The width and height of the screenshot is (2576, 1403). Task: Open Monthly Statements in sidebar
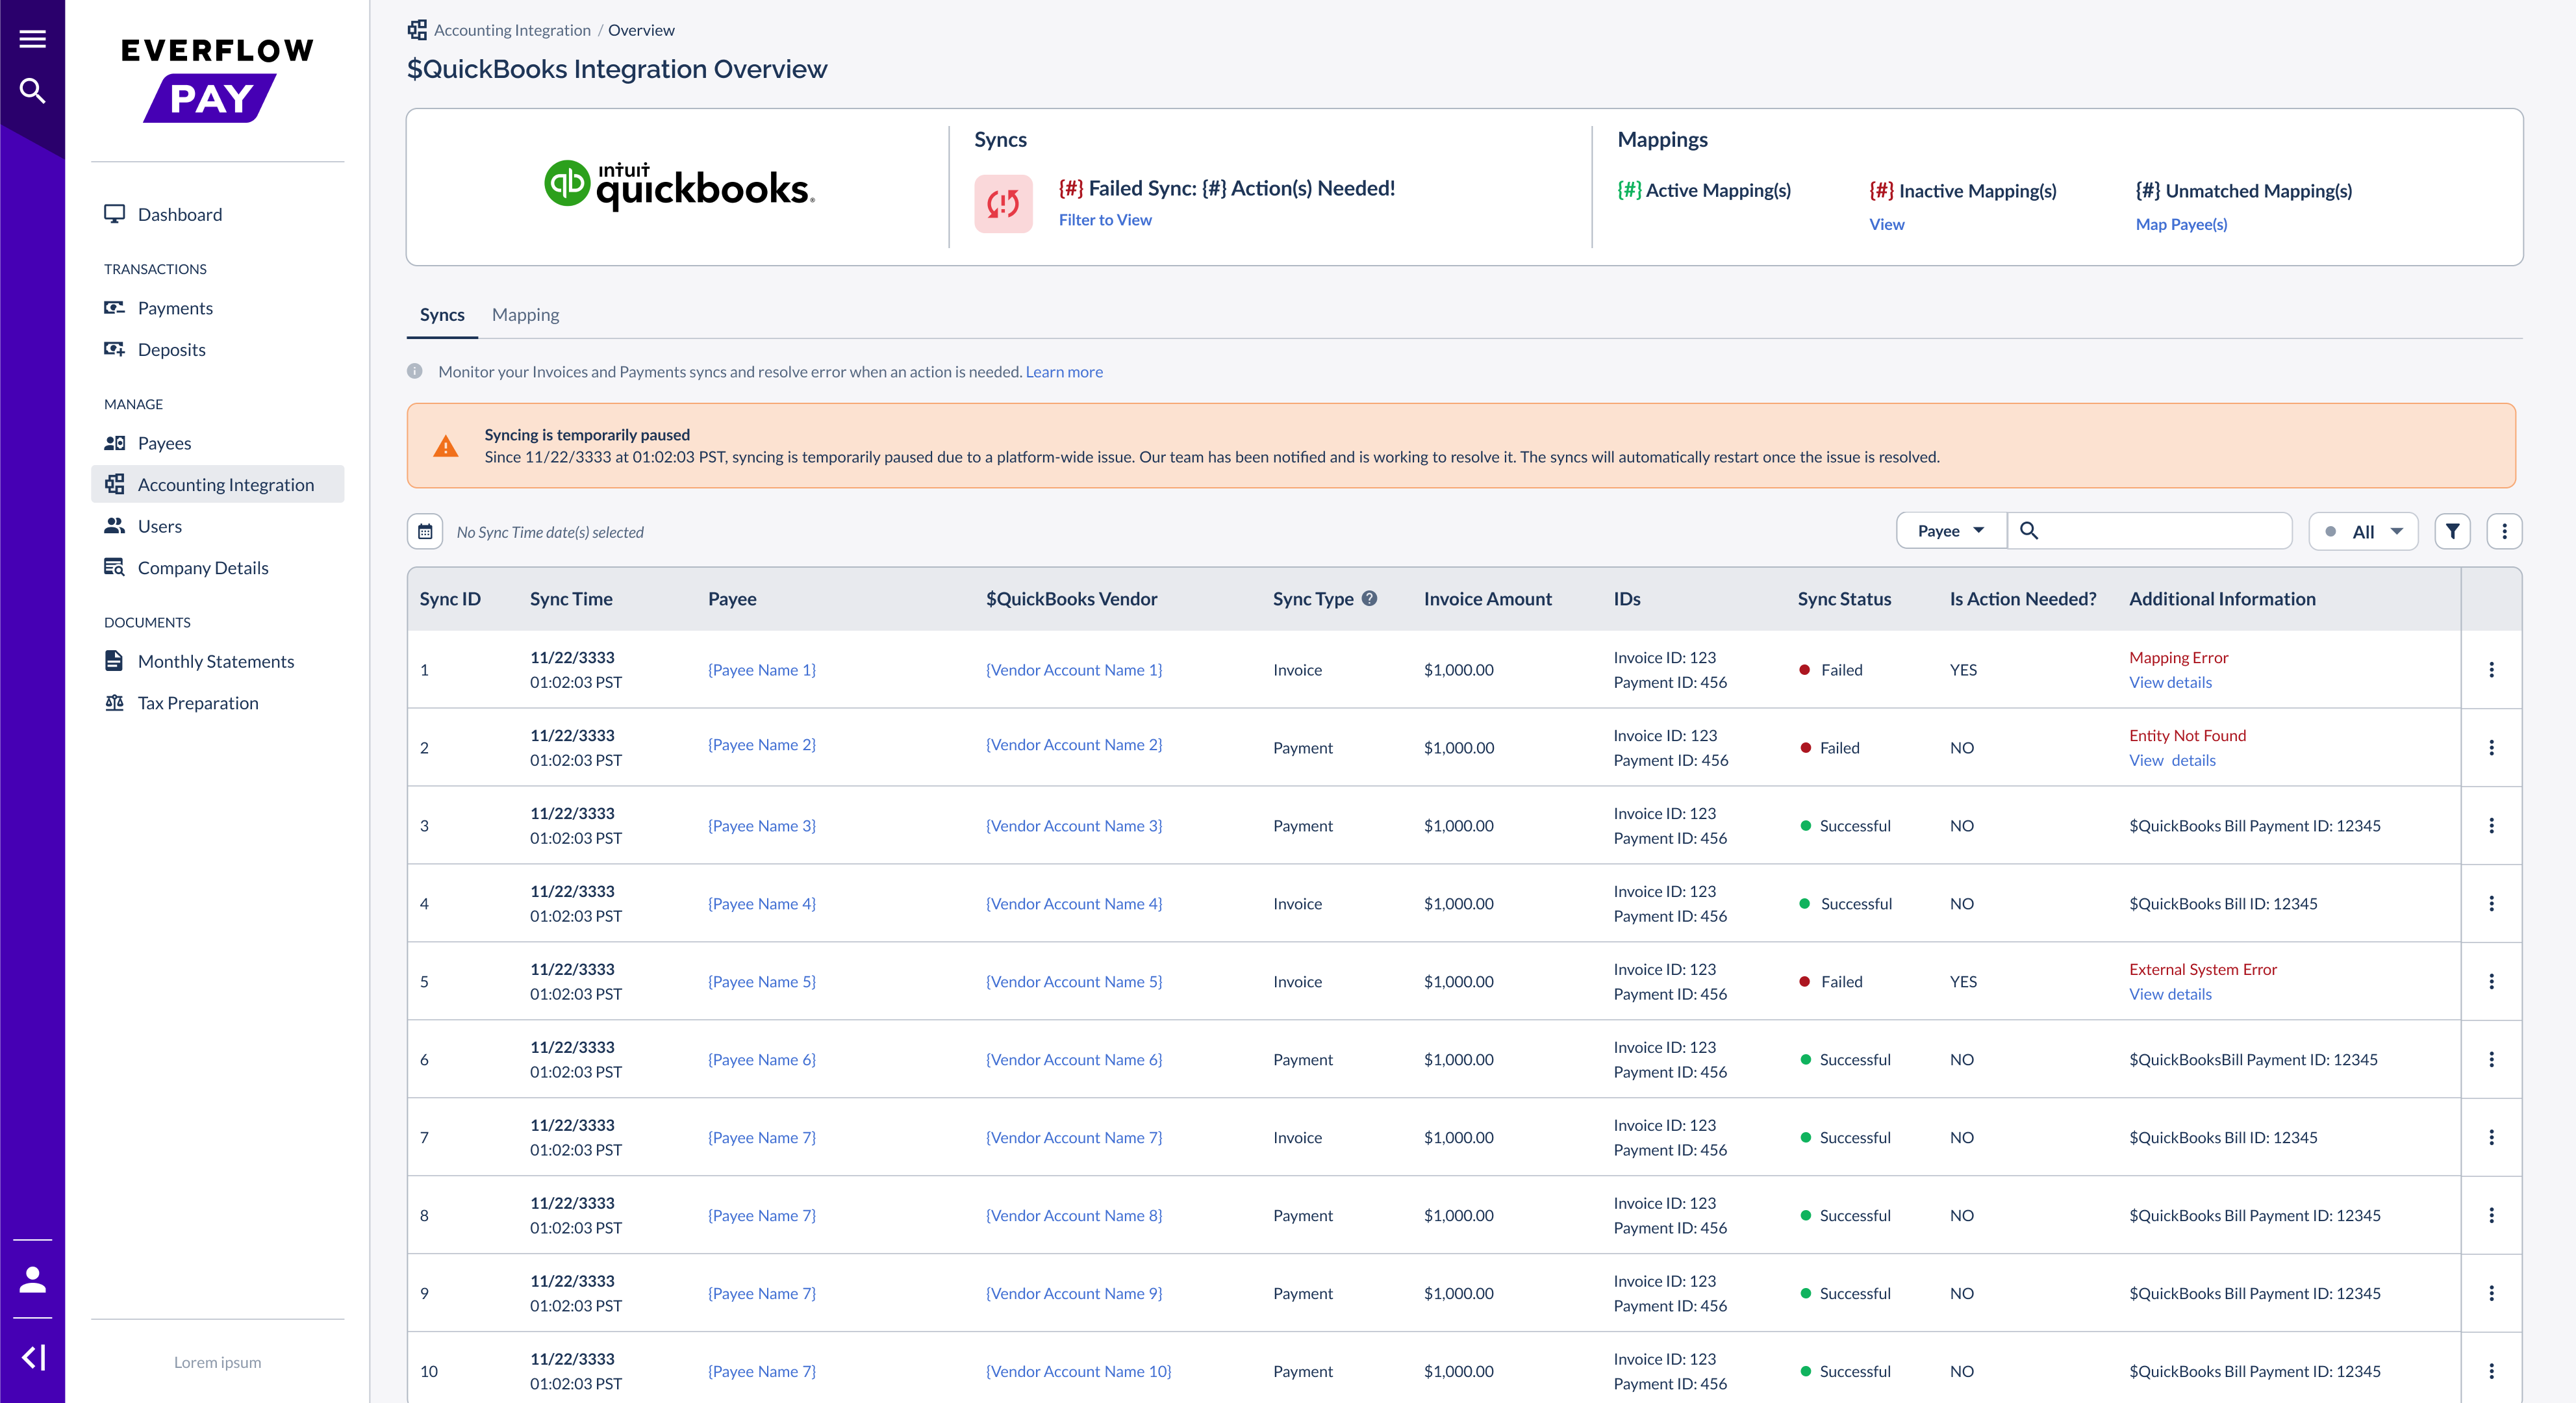click(x=215, y=661)
